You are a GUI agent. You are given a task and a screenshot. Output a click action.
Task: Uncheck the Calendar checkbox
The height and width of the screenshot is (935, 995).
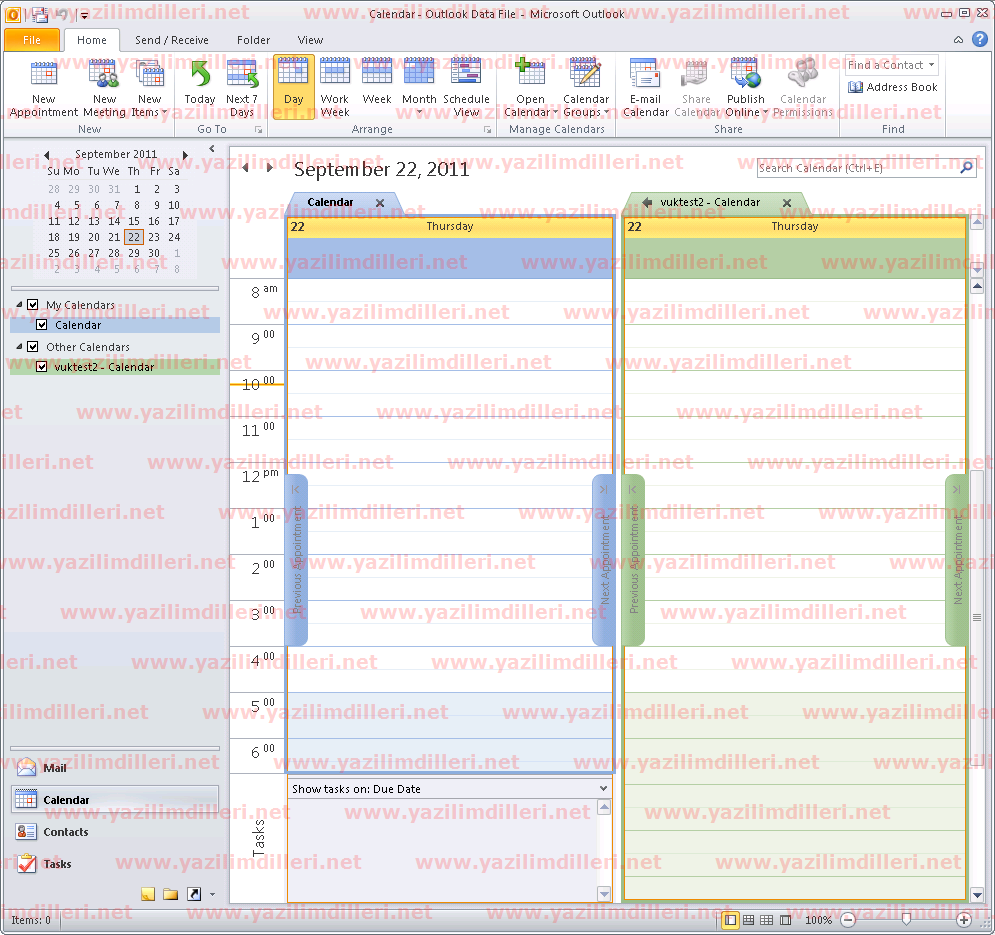point(42,325)
